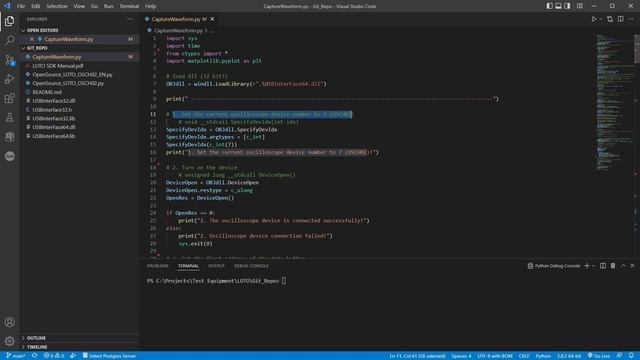The width and height of the screenshot is (640, 360).
Task: Toggle secondary side bar visibility
Action: 567,6
